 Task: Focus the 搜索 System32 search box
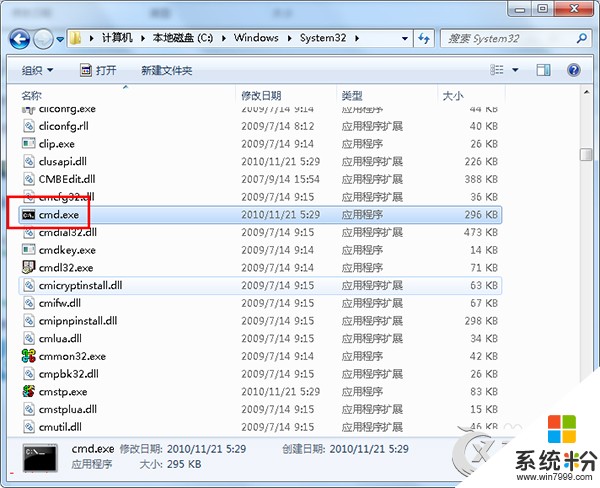click(x=514, y=38)
